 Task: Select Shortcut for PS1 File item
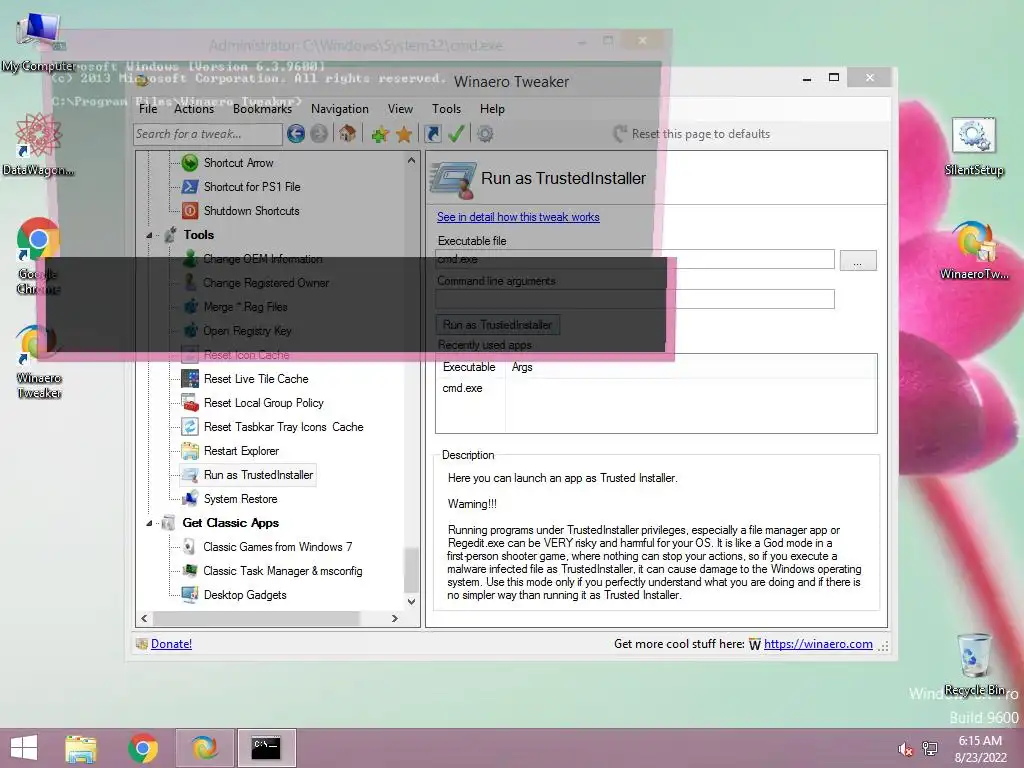click(x=252, y=187)
